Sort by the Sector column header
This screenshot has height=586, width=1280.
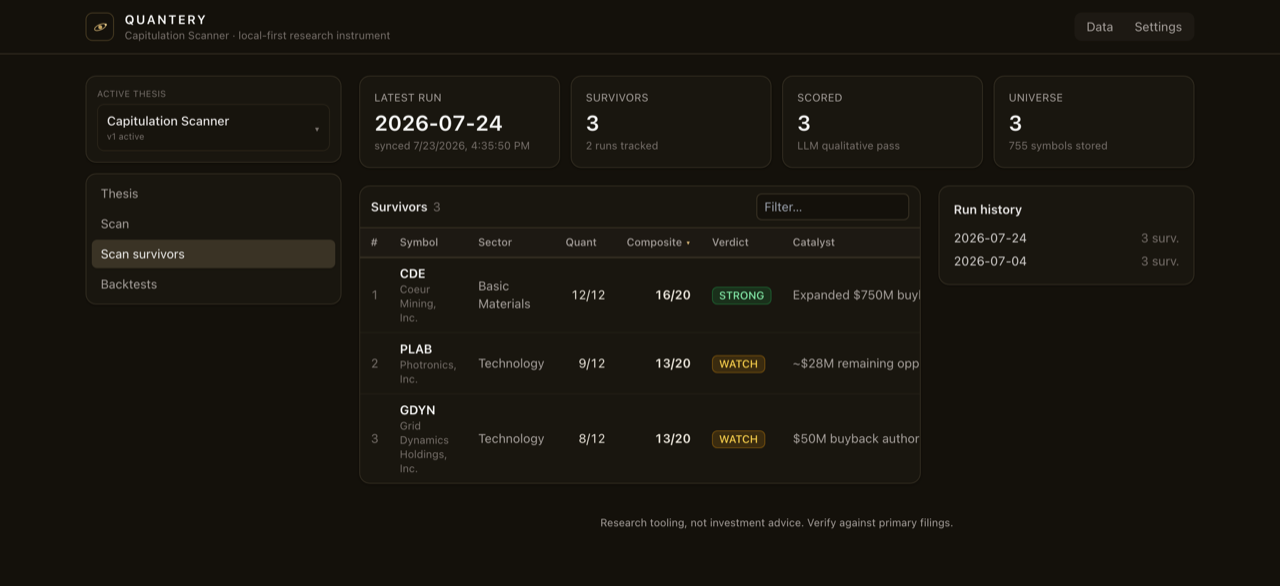(x=495, y=242)
